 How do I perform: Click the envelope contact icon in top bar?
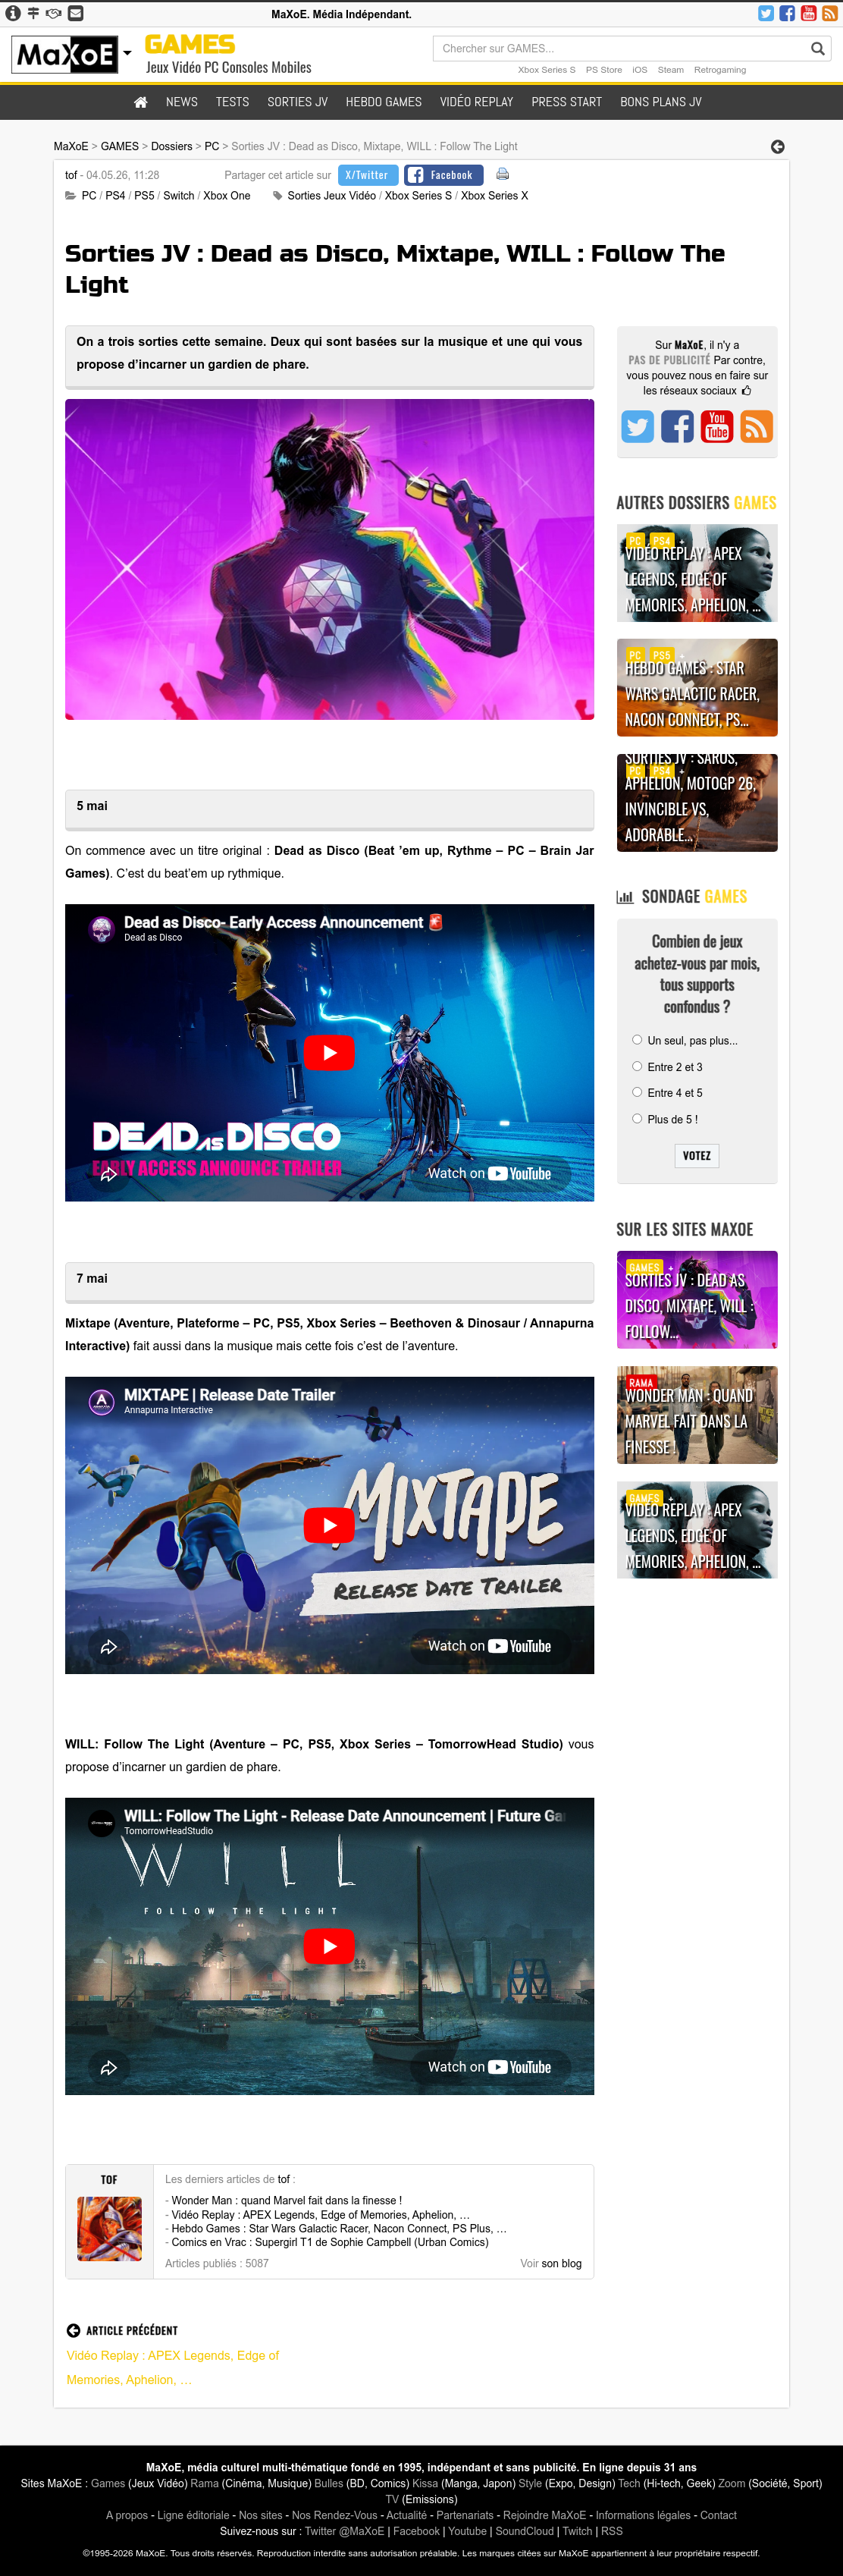point(75,13)
